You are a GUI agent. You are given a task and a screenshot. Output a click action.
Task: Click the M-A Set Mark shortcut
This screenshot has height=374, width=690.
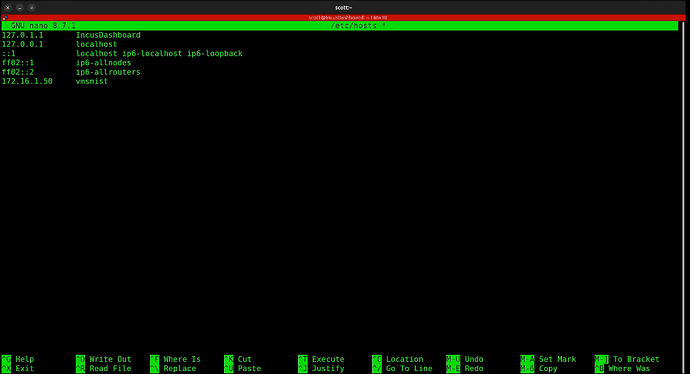click(x=548, y=359)
